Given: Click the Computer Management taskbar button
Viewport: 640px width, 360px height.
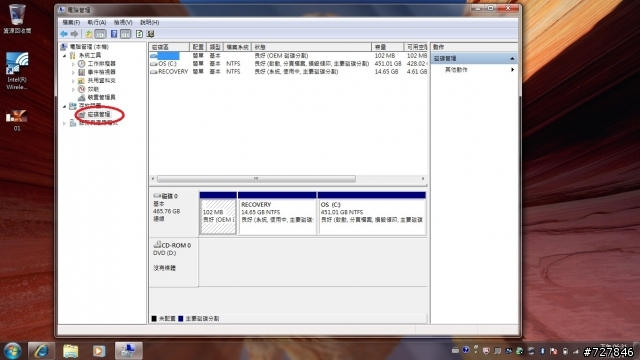Looking at the screenshot, I should [129, 351].
